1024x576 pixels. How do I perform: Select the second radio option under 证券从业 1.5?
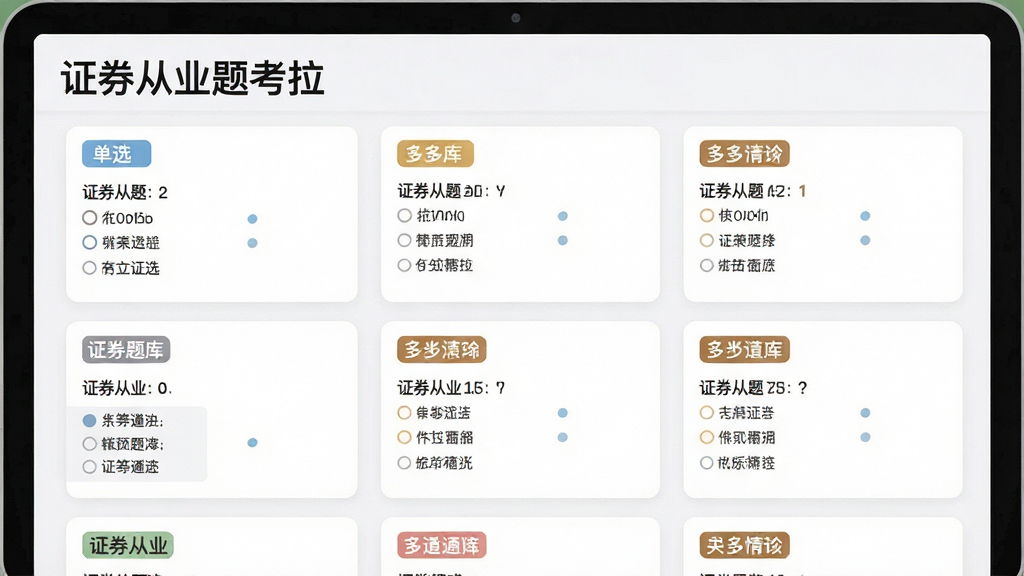point(404,438)
